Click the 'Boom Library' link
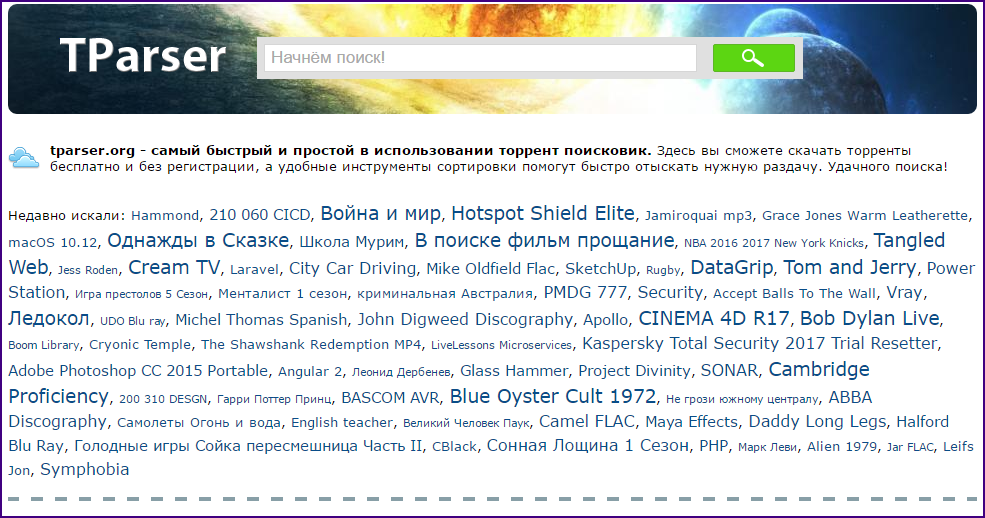The height and width of the screenshot is (518, 985). coord(43,345)
